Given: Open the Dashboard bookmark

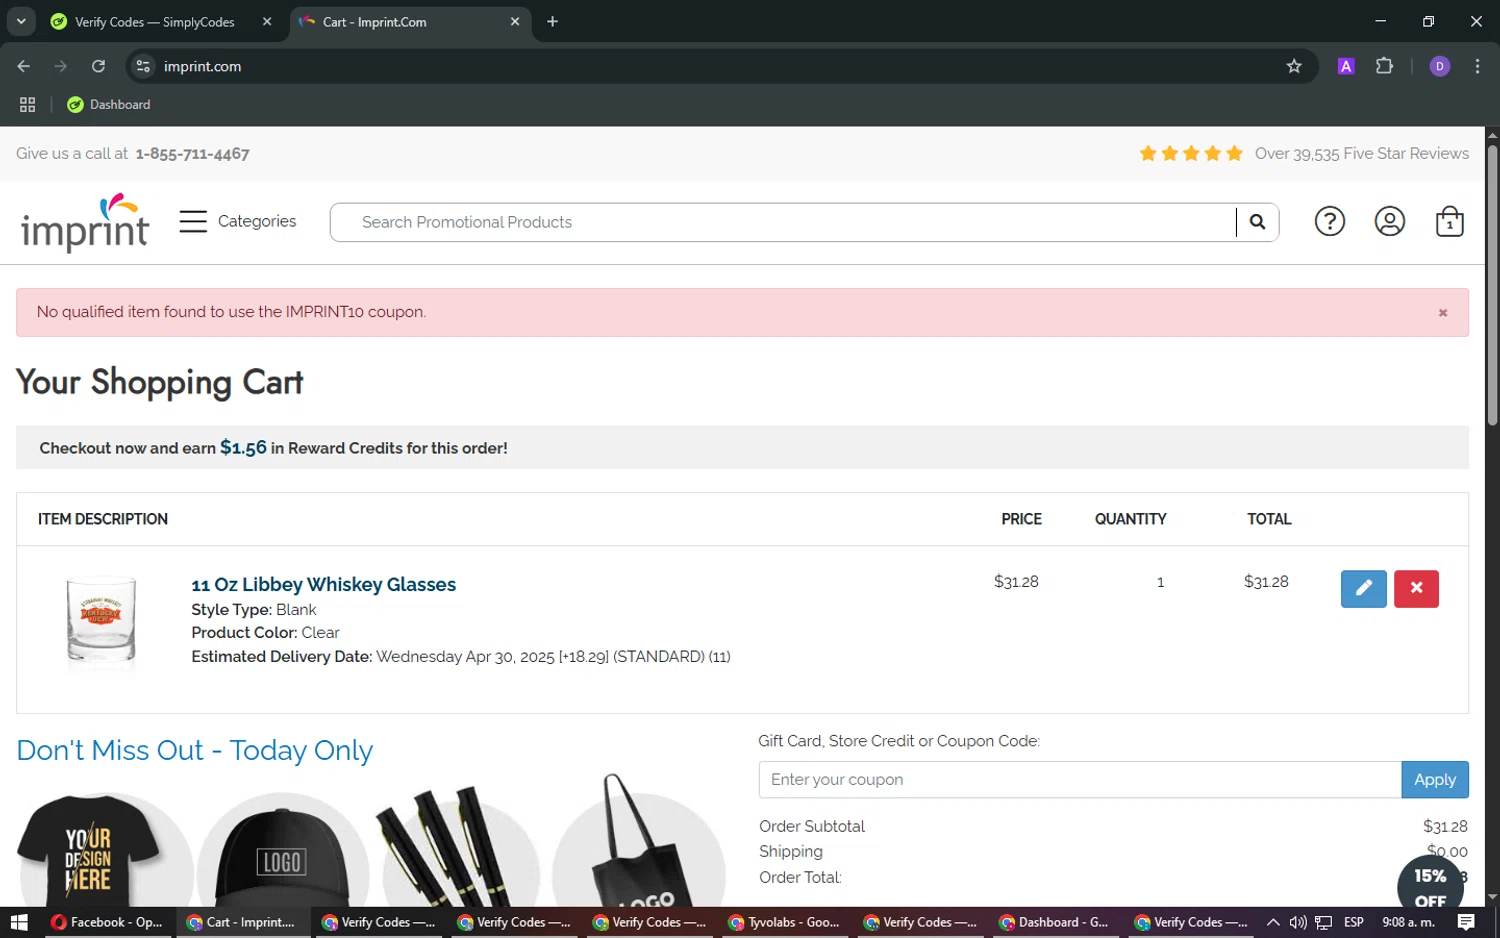Looking at the screenshot, I should [x=108, y=104].
